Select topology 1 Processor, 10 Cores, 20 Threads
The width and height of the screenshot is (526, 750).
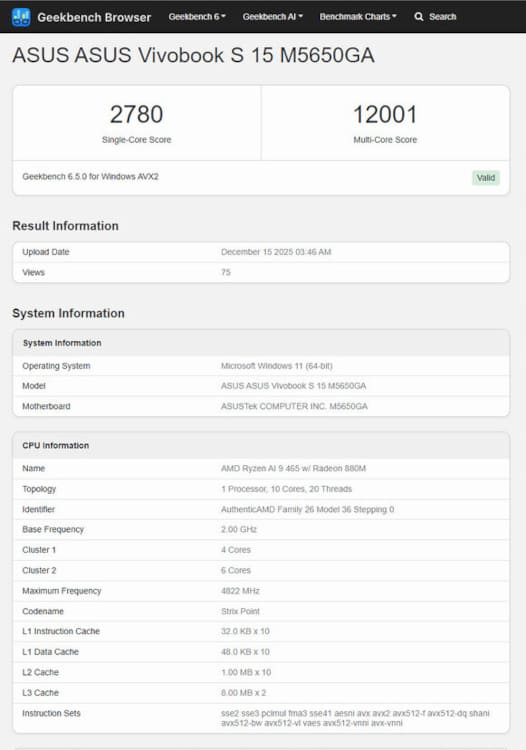(x=286, y=489)
